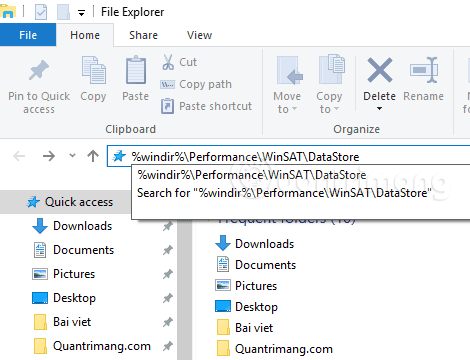Click the Up one level arrow

93,156
